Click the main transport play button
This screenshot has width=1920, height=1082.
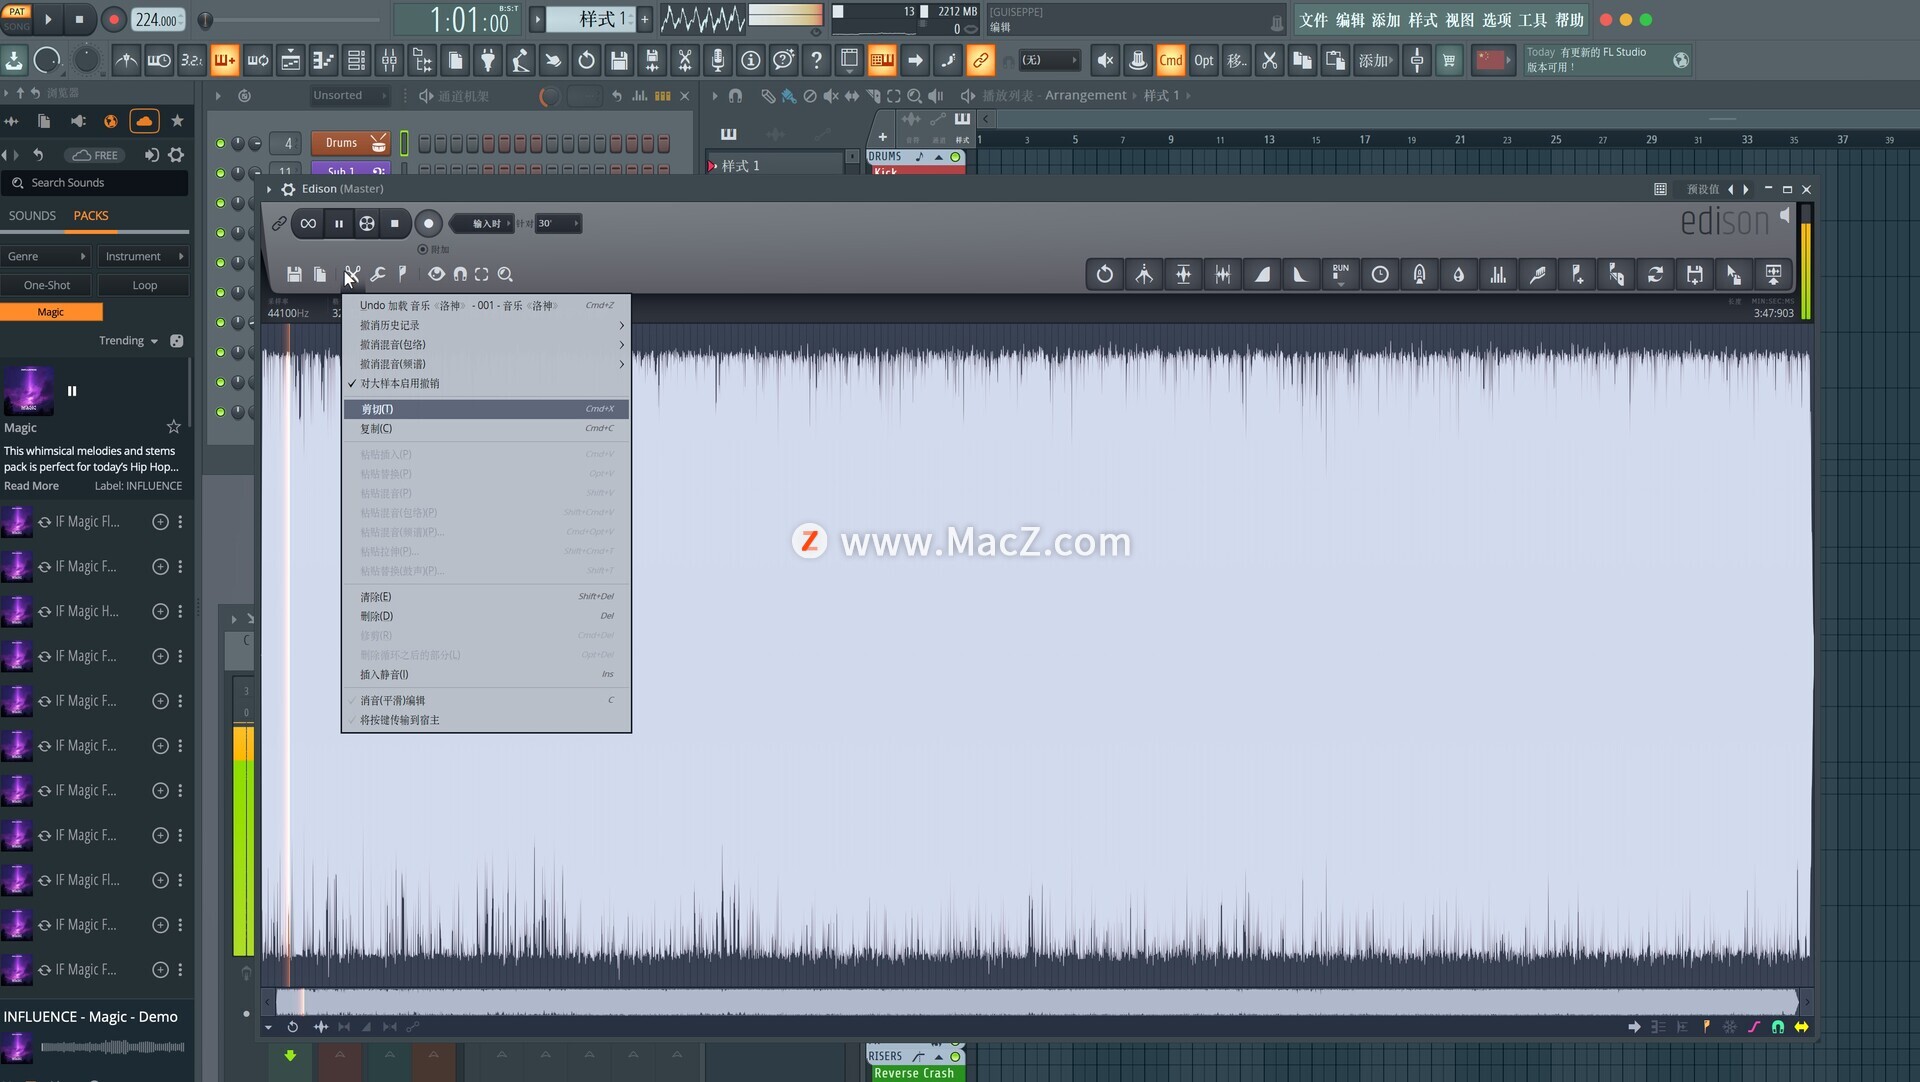(48, 19)
